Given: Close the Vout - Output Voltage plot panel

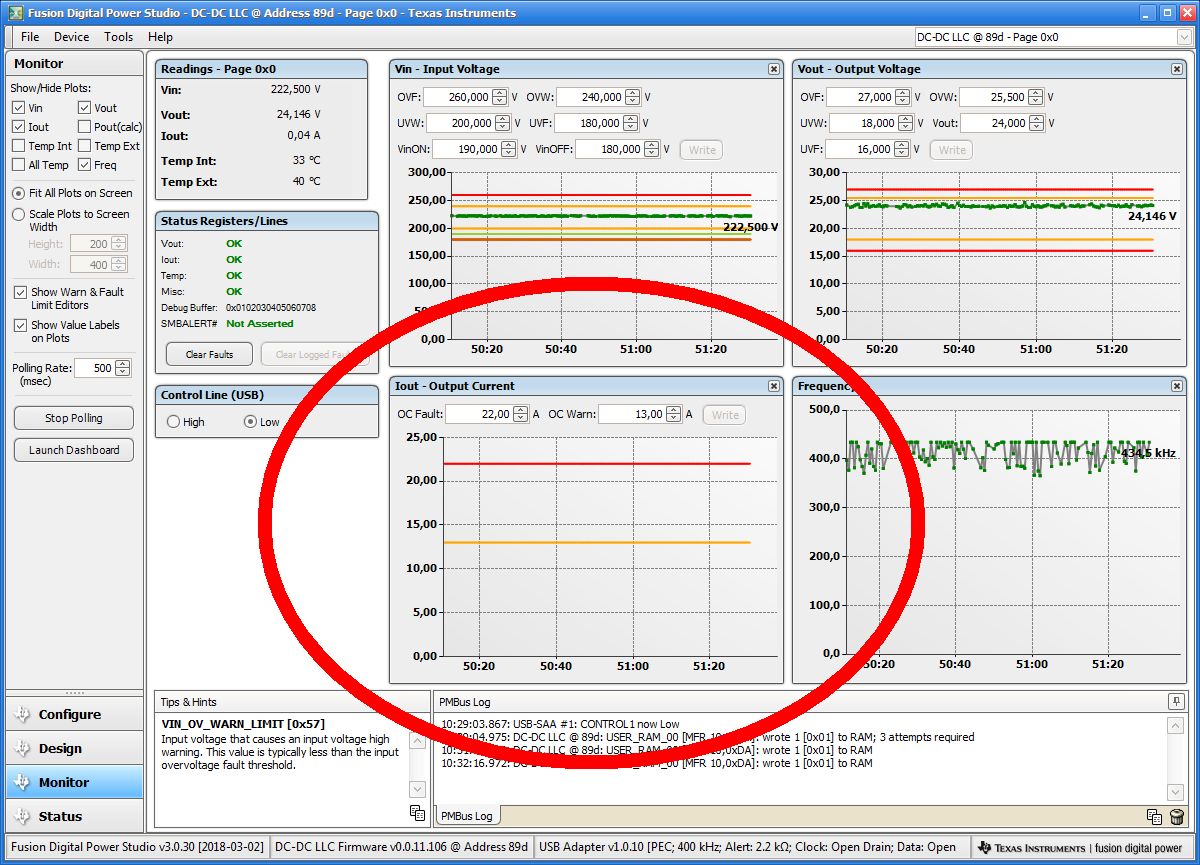Looking at the screenshot, I should coord(1177,69).
